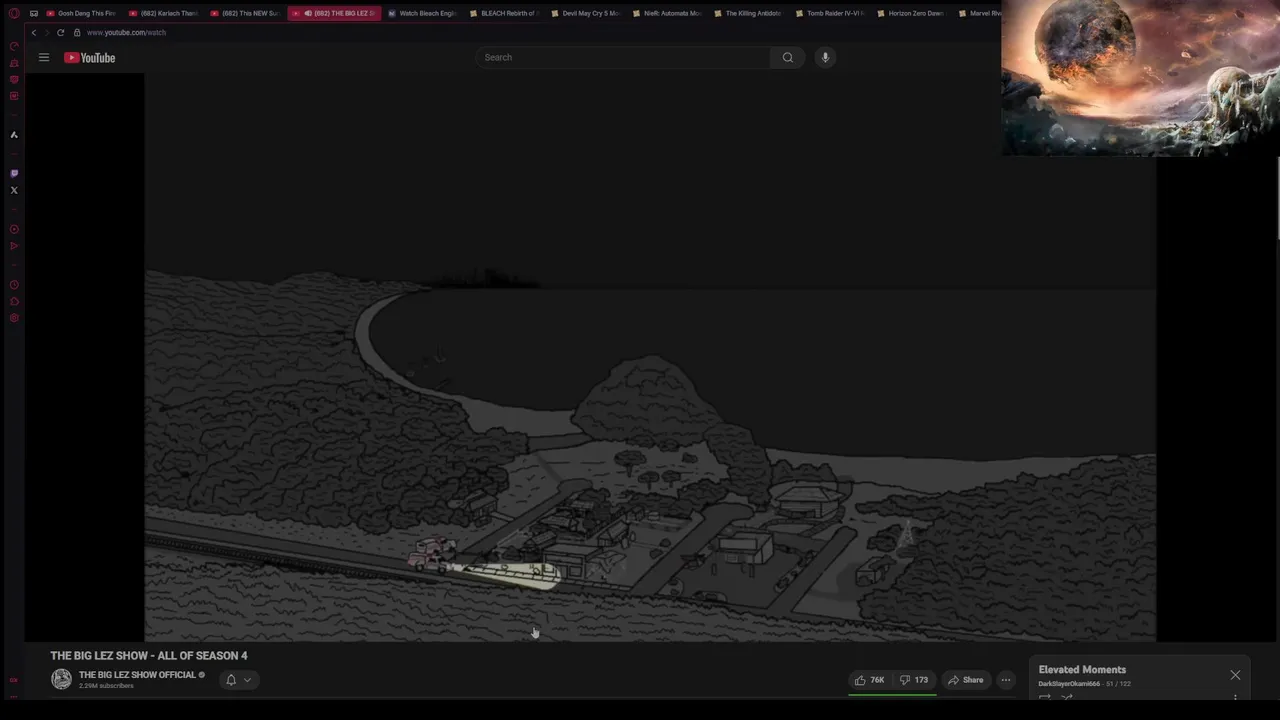1280x720 pixels.
Task: Click the page vertical scrollbar
Action: point(1277,200)
